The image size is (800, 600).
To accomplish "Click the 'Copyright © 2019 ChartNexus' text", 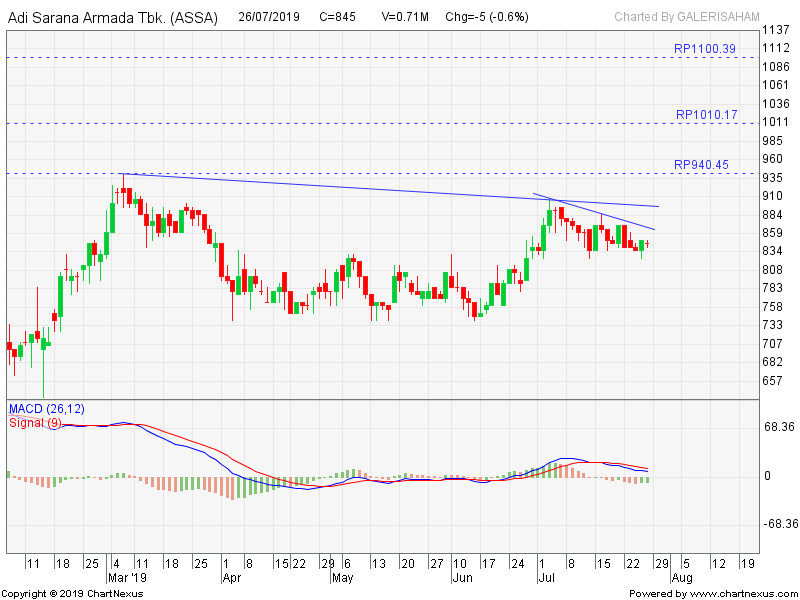I will point(73,594).
